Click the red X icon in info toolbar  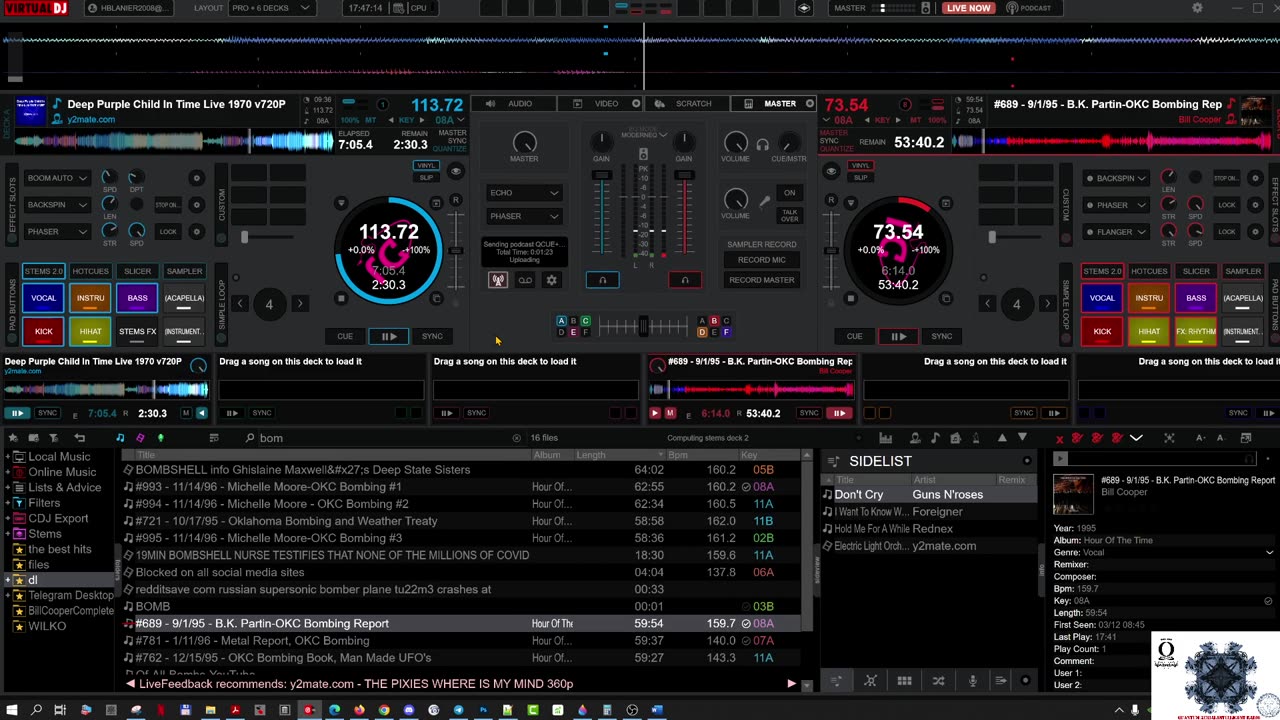click(x=1060, y=438)
